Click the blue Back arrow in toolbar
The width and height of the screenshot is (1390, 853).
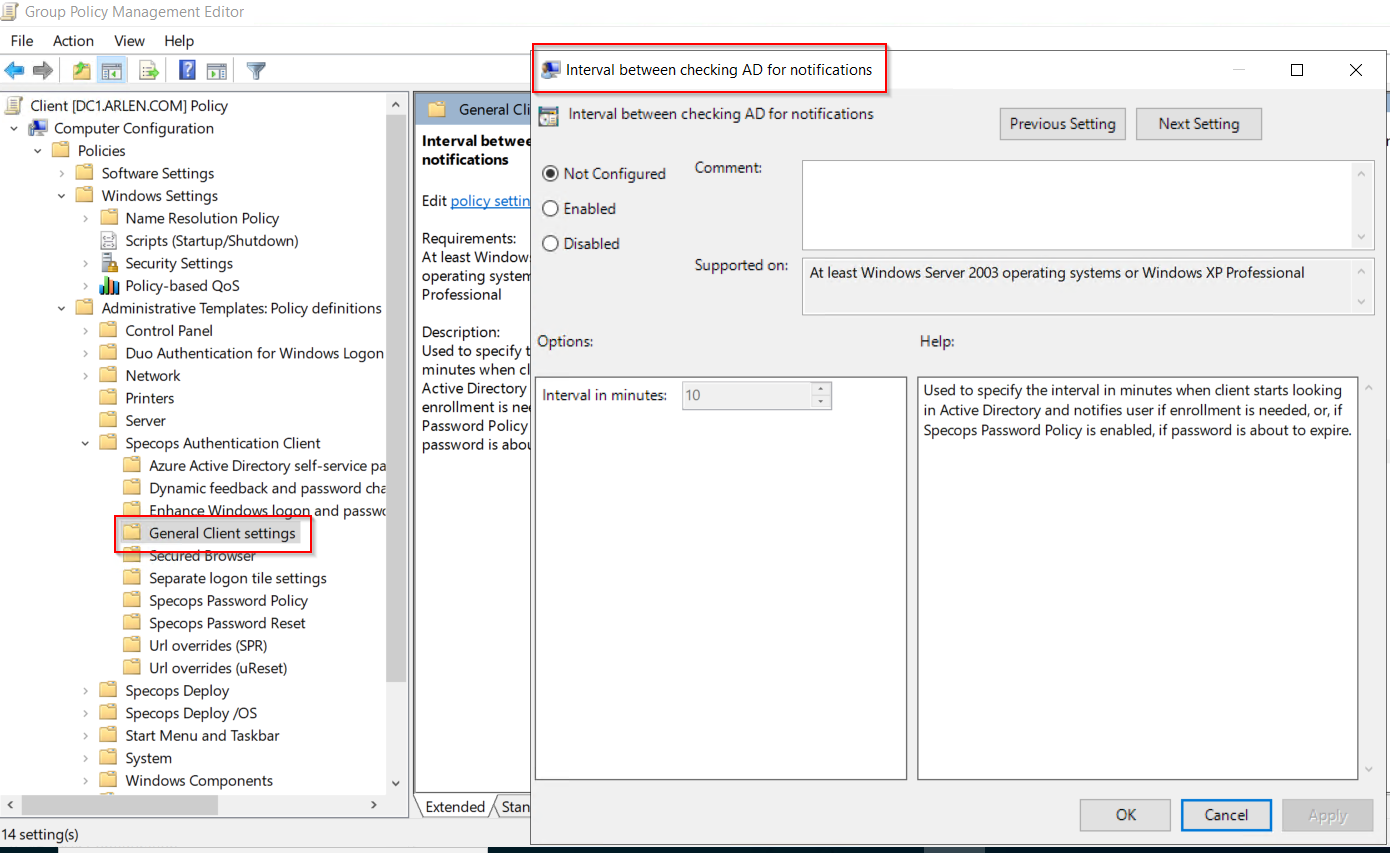[x=14, y=71]
